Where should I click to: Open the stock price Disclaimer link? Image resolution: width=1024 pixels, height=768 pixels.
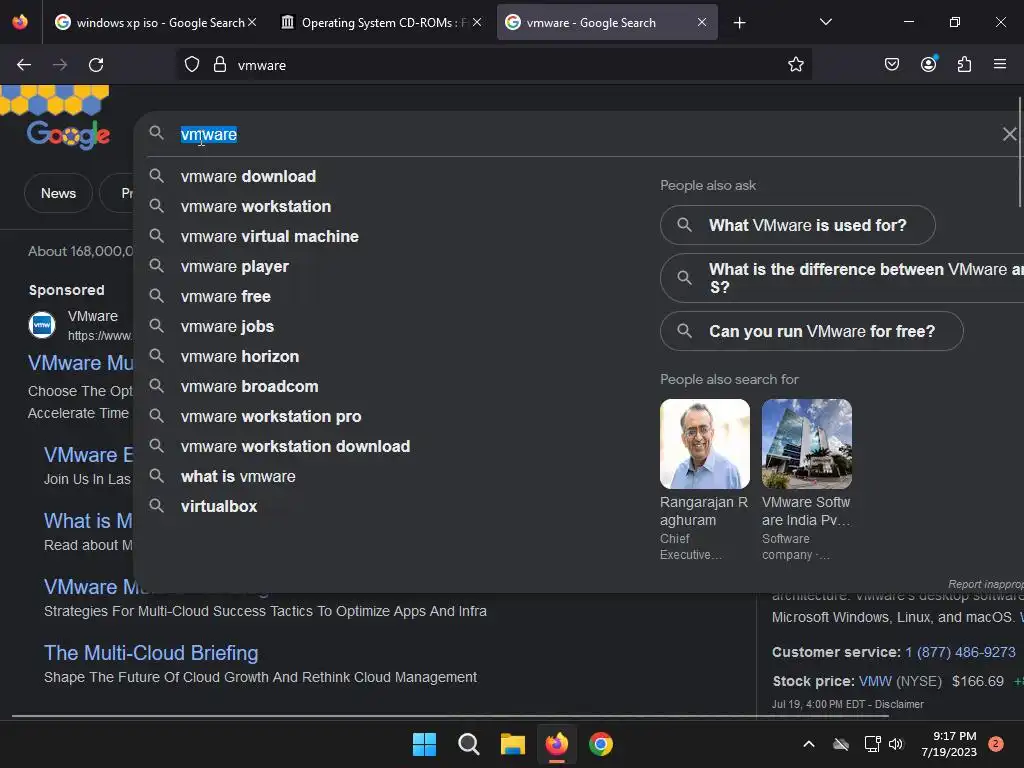(899, 704)
